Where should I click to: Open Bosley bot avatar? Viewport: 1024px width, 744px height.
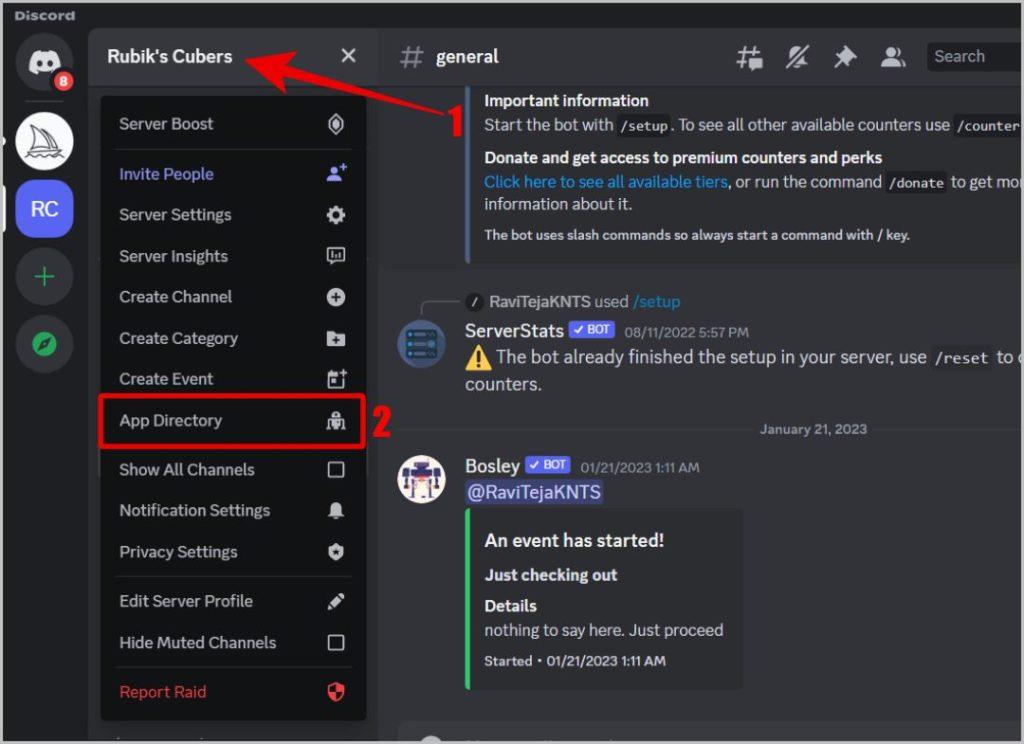[422, 479]
